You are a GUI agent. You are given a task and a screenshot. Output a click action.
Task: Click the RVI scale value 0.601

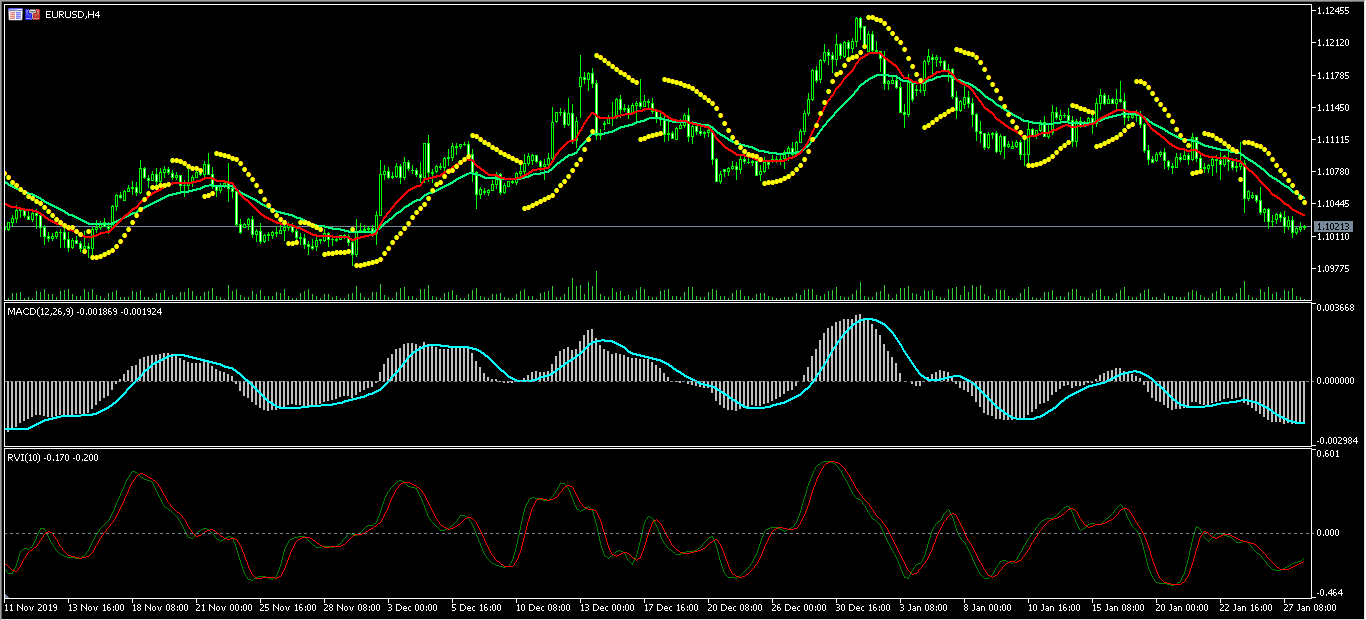click(x=1329, y=454)
